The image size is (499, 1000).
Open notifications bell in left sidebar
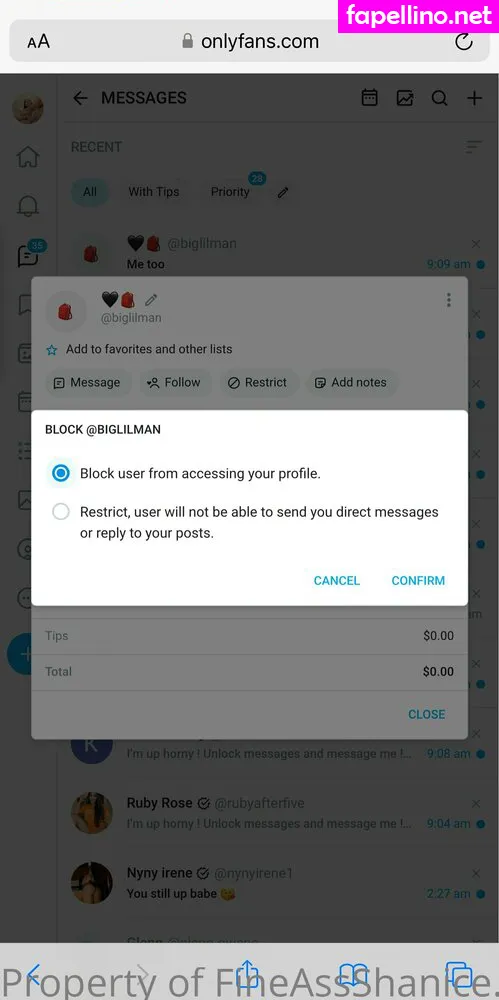click(x=28, y=206)
